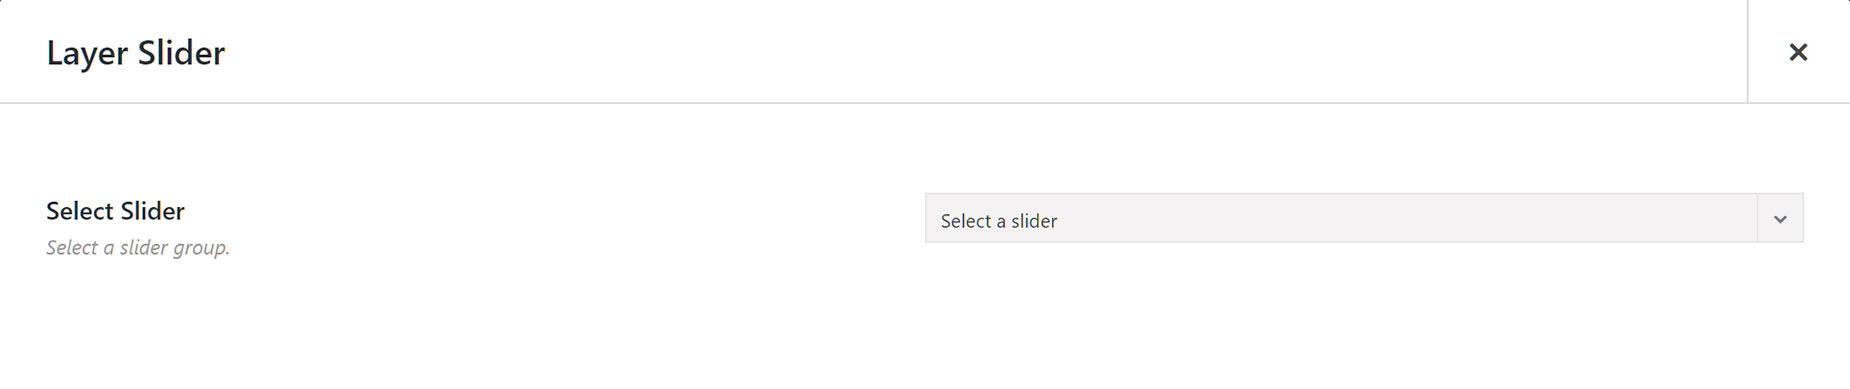Click the X icon in the header corner
Viewport: 1850px width, 389px height.
tap(1798, 52)
